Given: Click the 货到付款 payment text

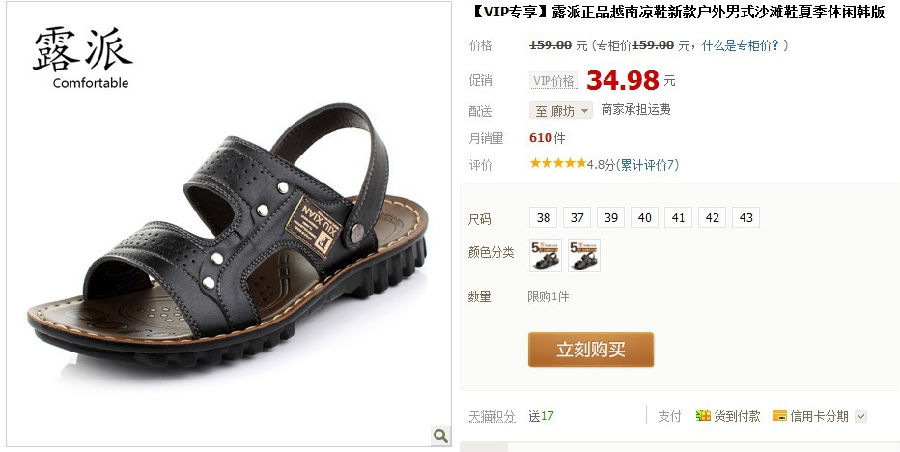Looking at the screenshot, I should [x=737, y=416].
